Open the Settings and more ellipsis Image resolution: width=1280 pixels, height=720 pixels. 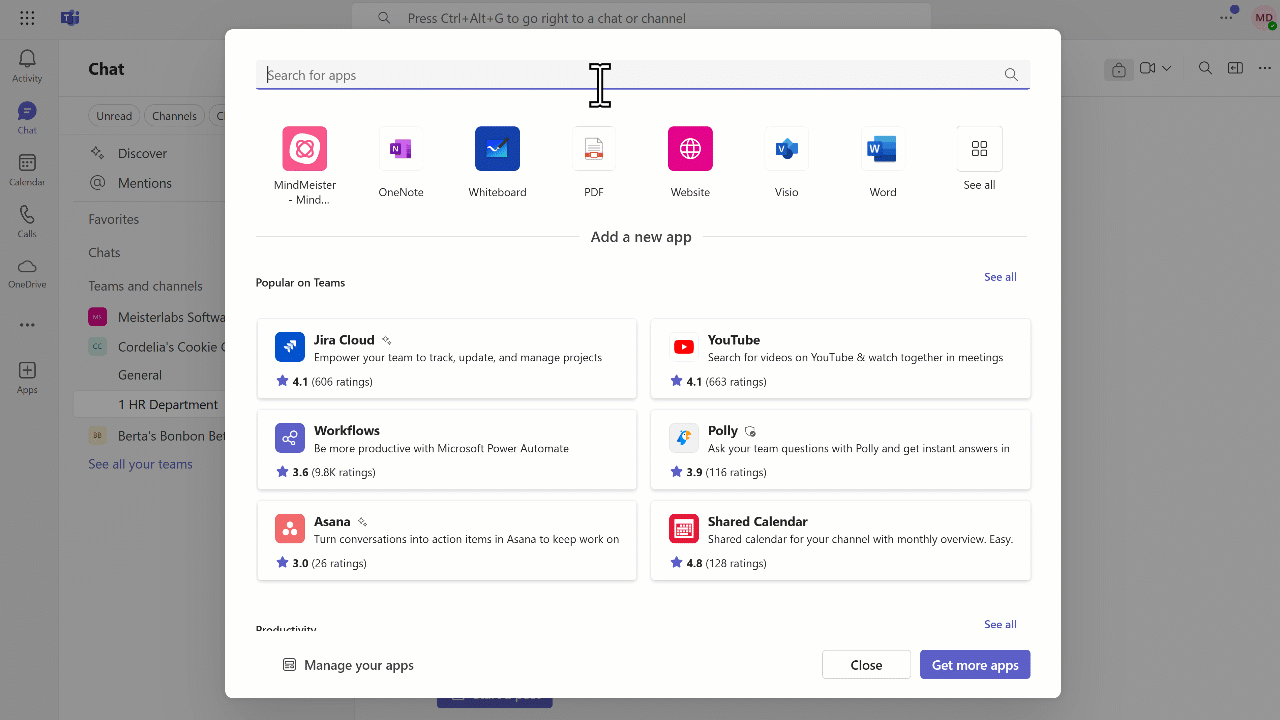[1226, 18]
